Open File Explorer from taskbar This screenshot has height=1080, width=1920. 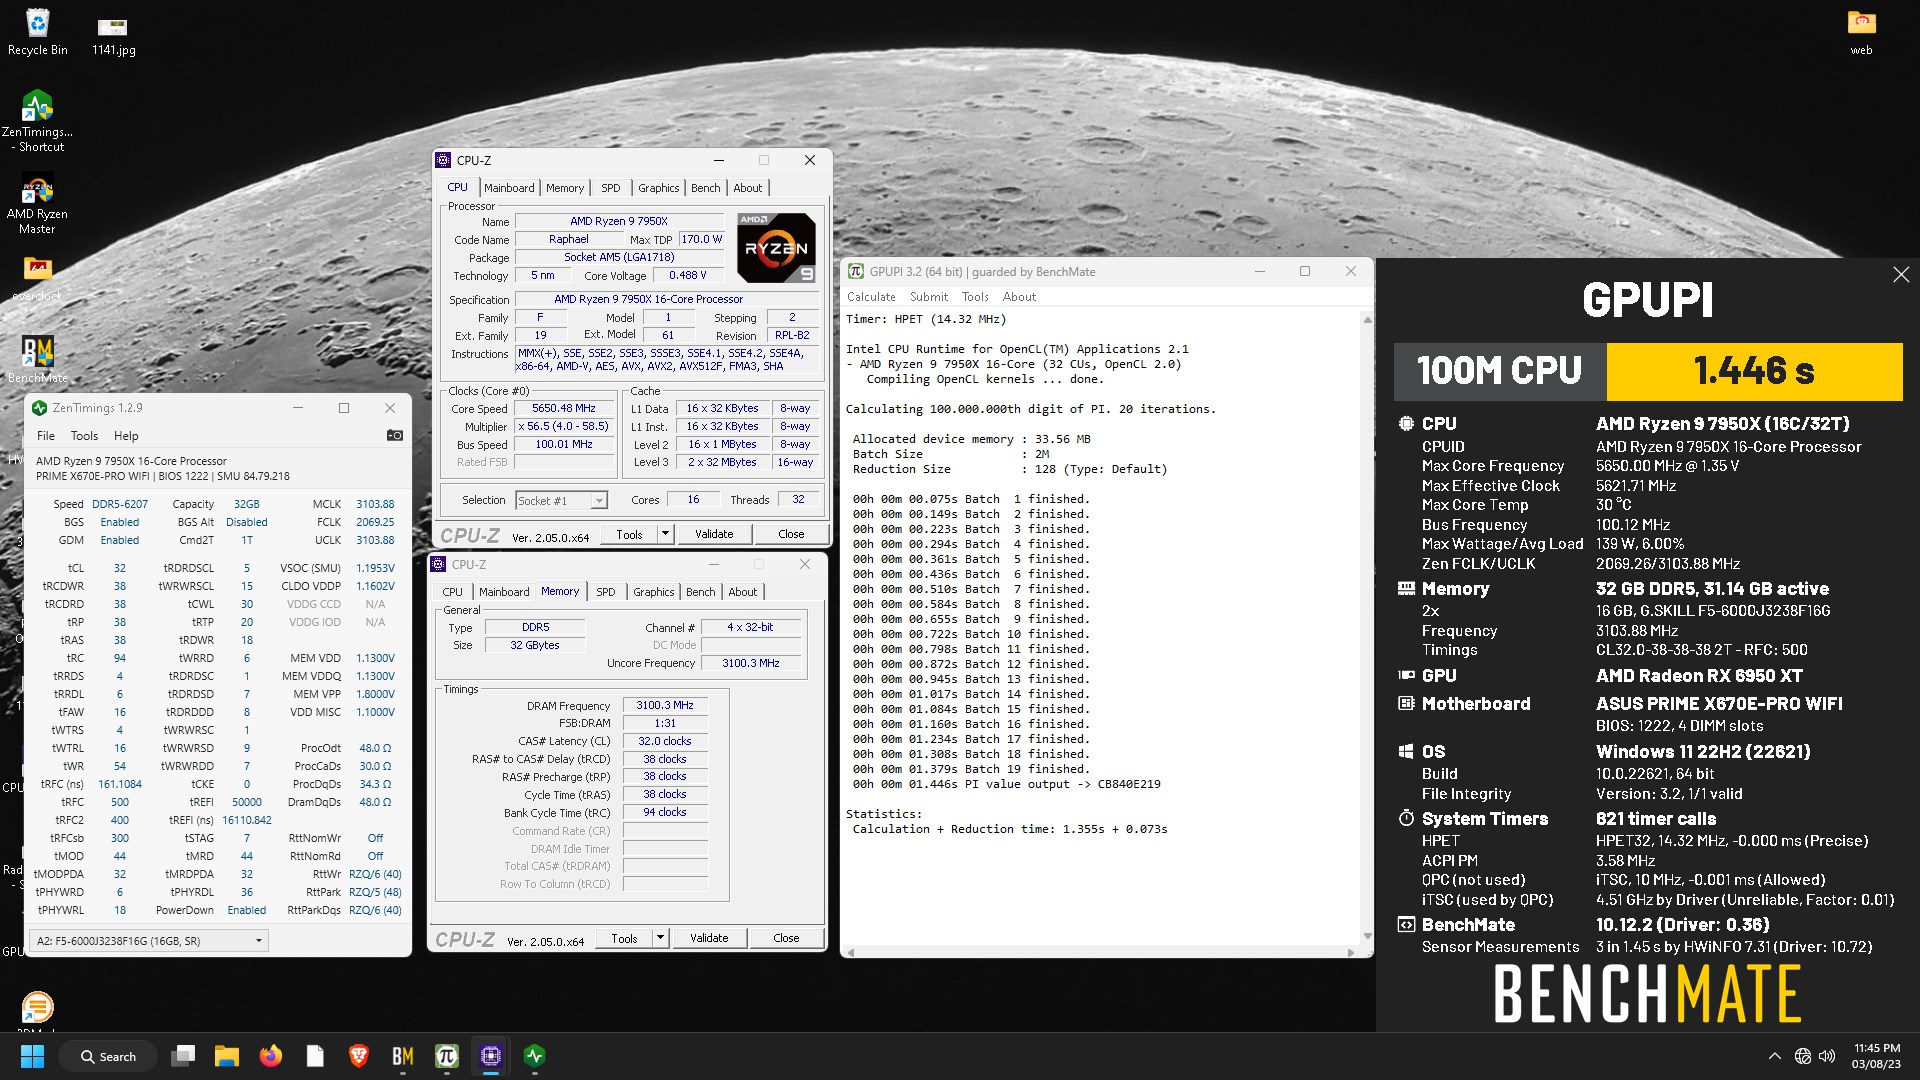227,1056
